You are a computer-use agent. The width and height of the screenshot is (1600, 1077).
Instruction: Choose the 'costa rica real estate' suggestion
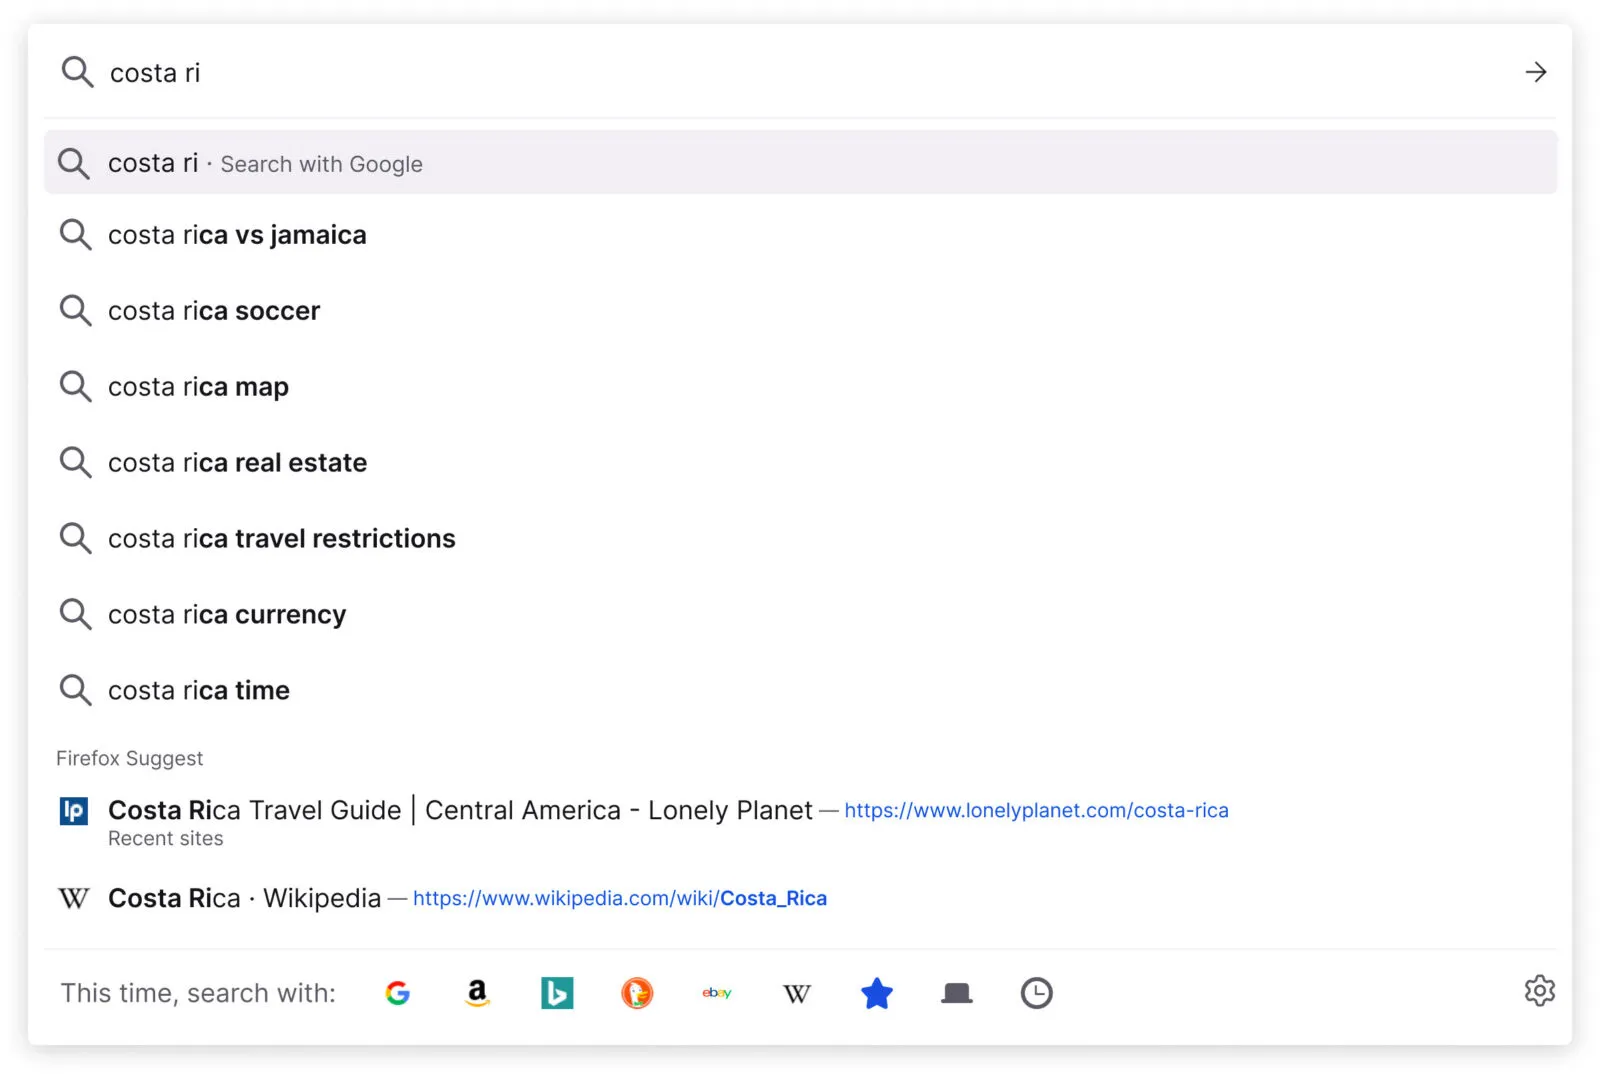[236, 462]
